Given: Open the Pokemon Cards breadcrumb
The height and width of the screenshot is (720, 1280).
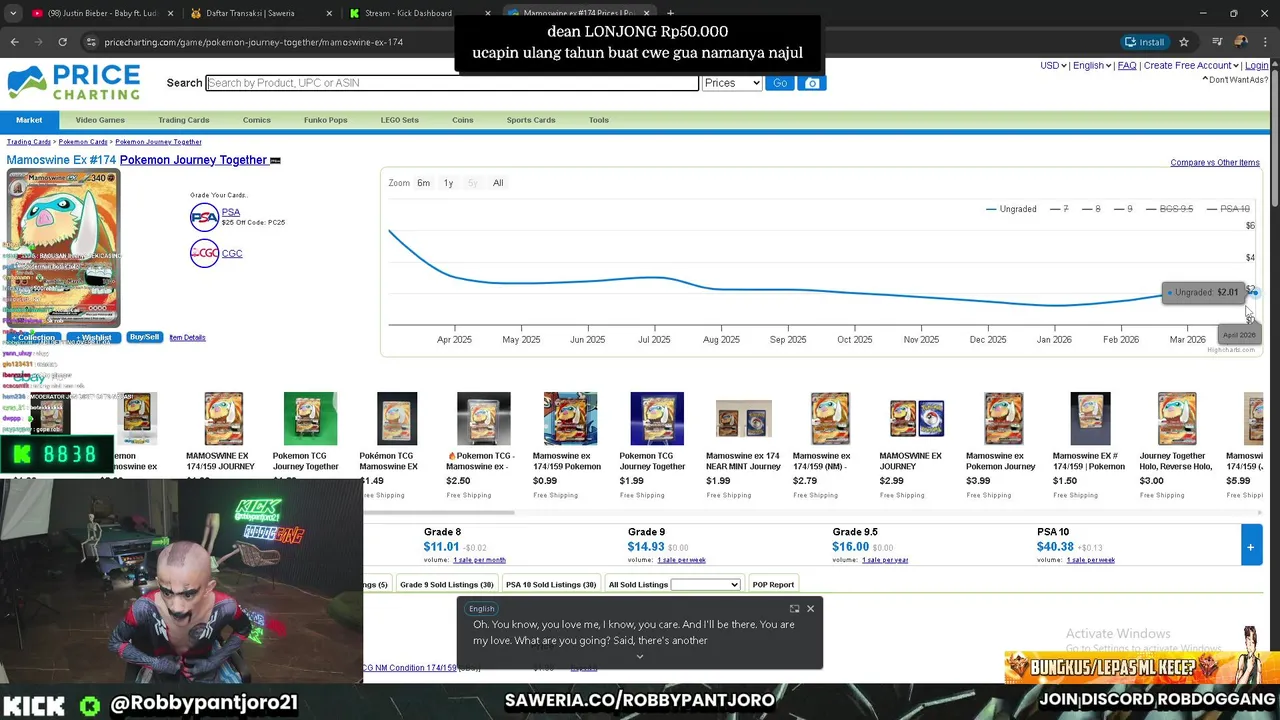Looking at the screenshot, I should click(x=83, y=142).
